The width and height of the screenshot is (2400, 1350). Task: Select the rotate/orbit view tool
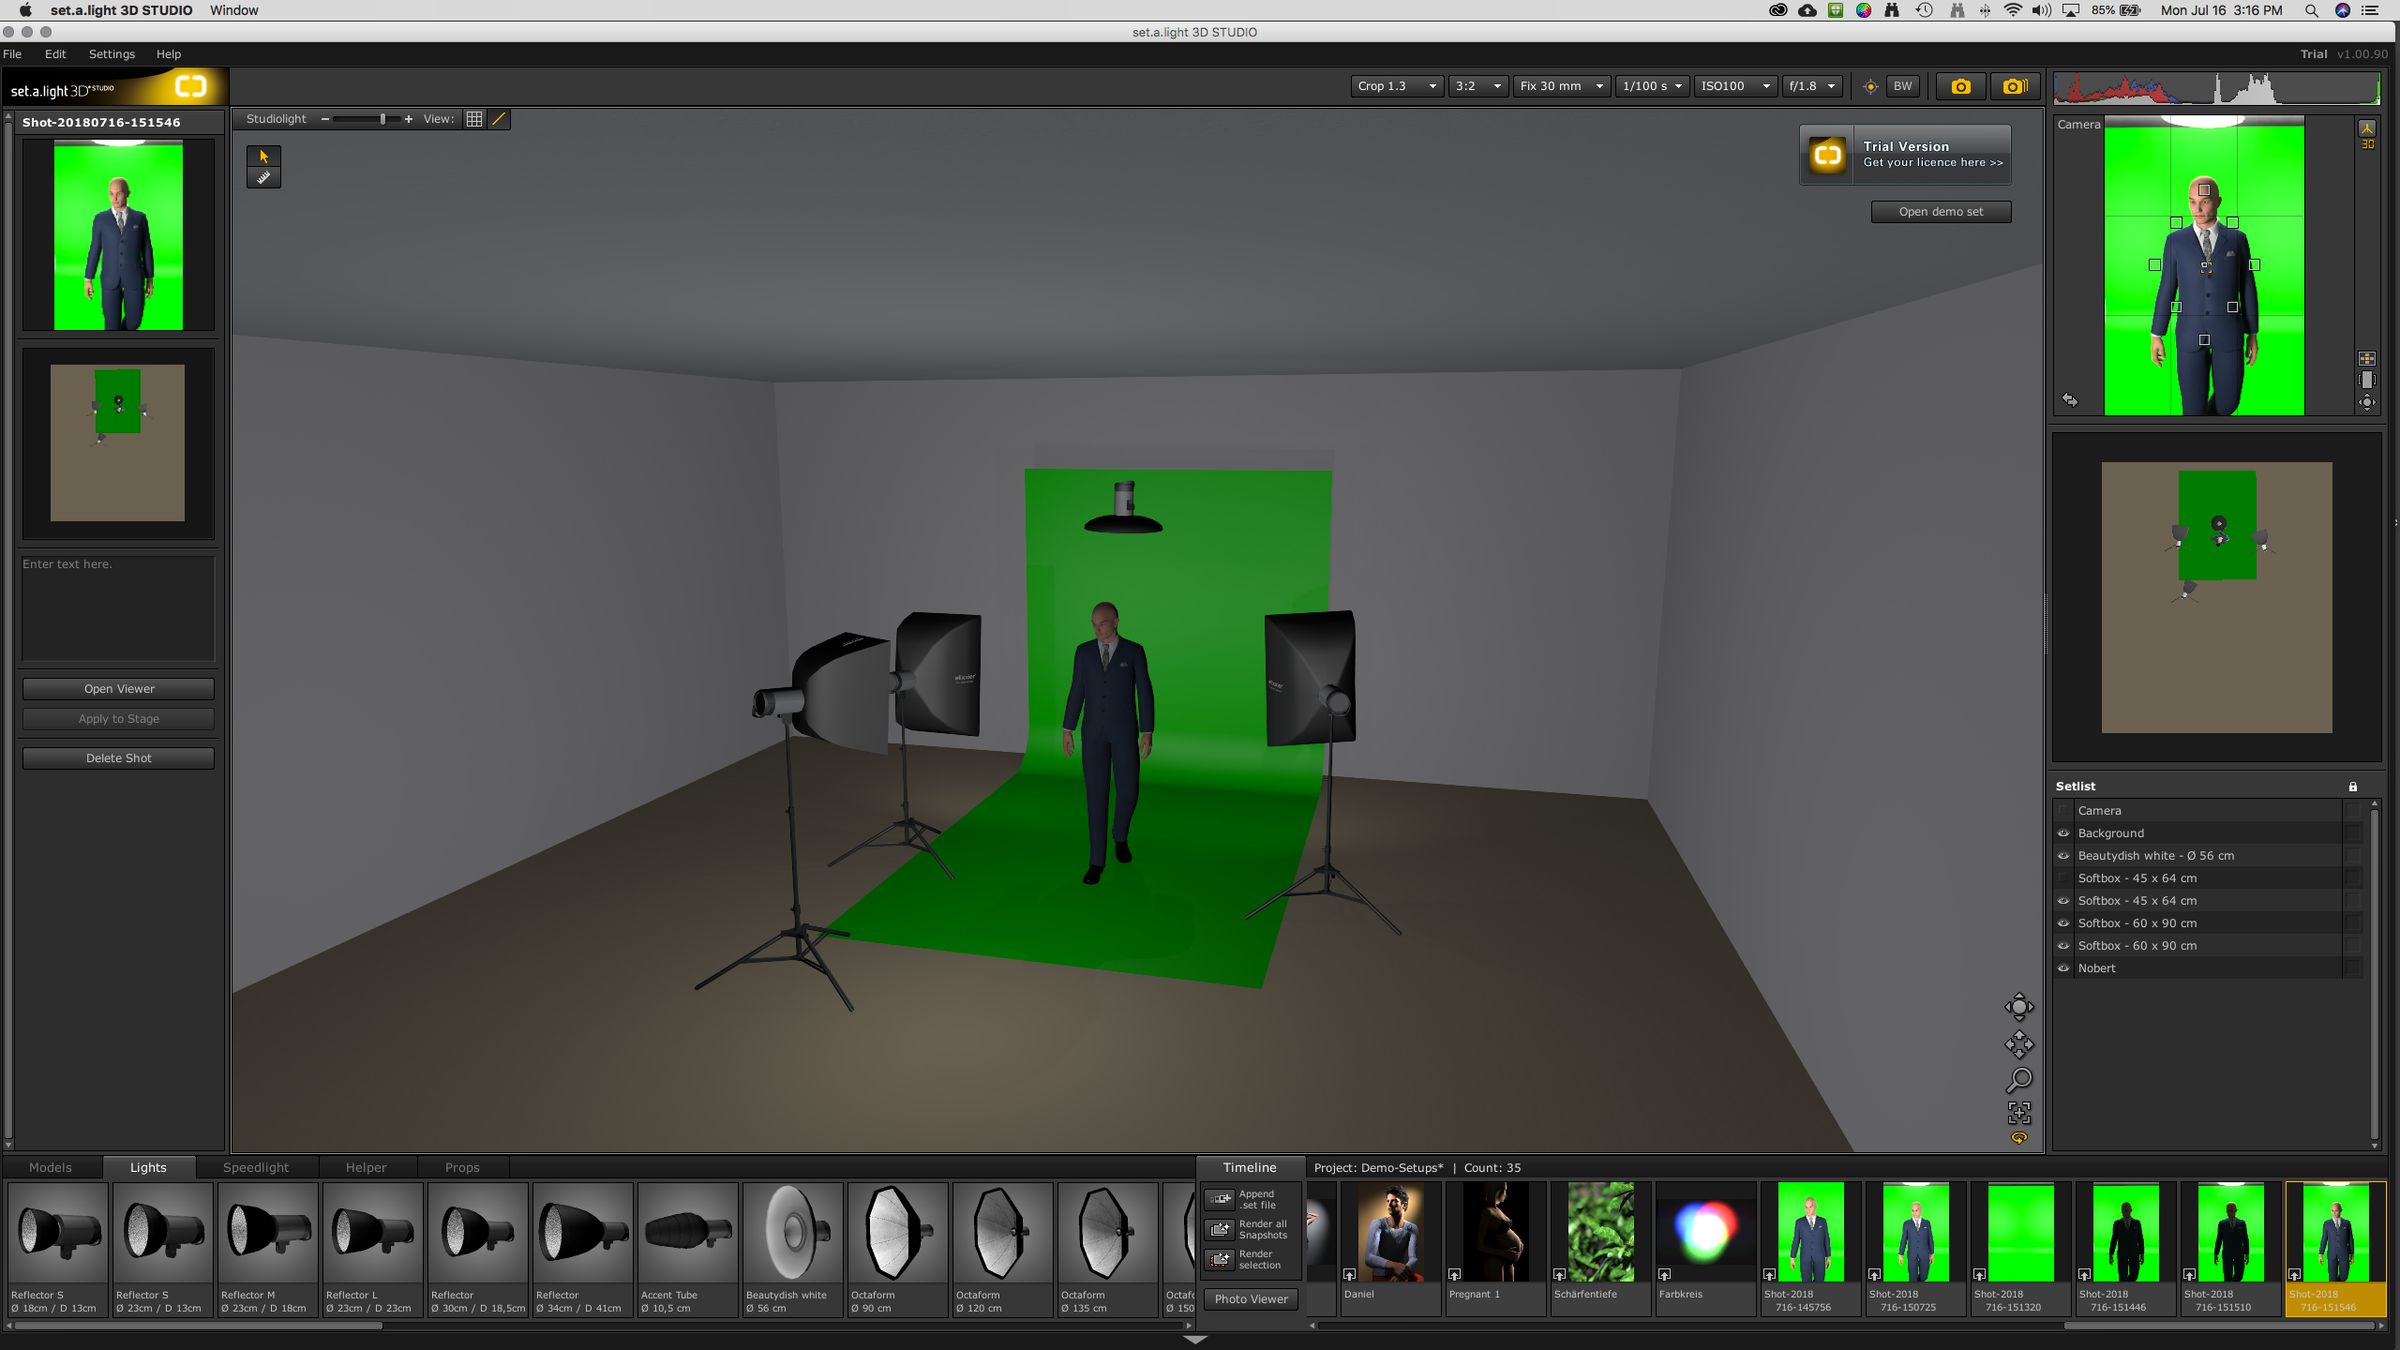coord(2019,1007)
